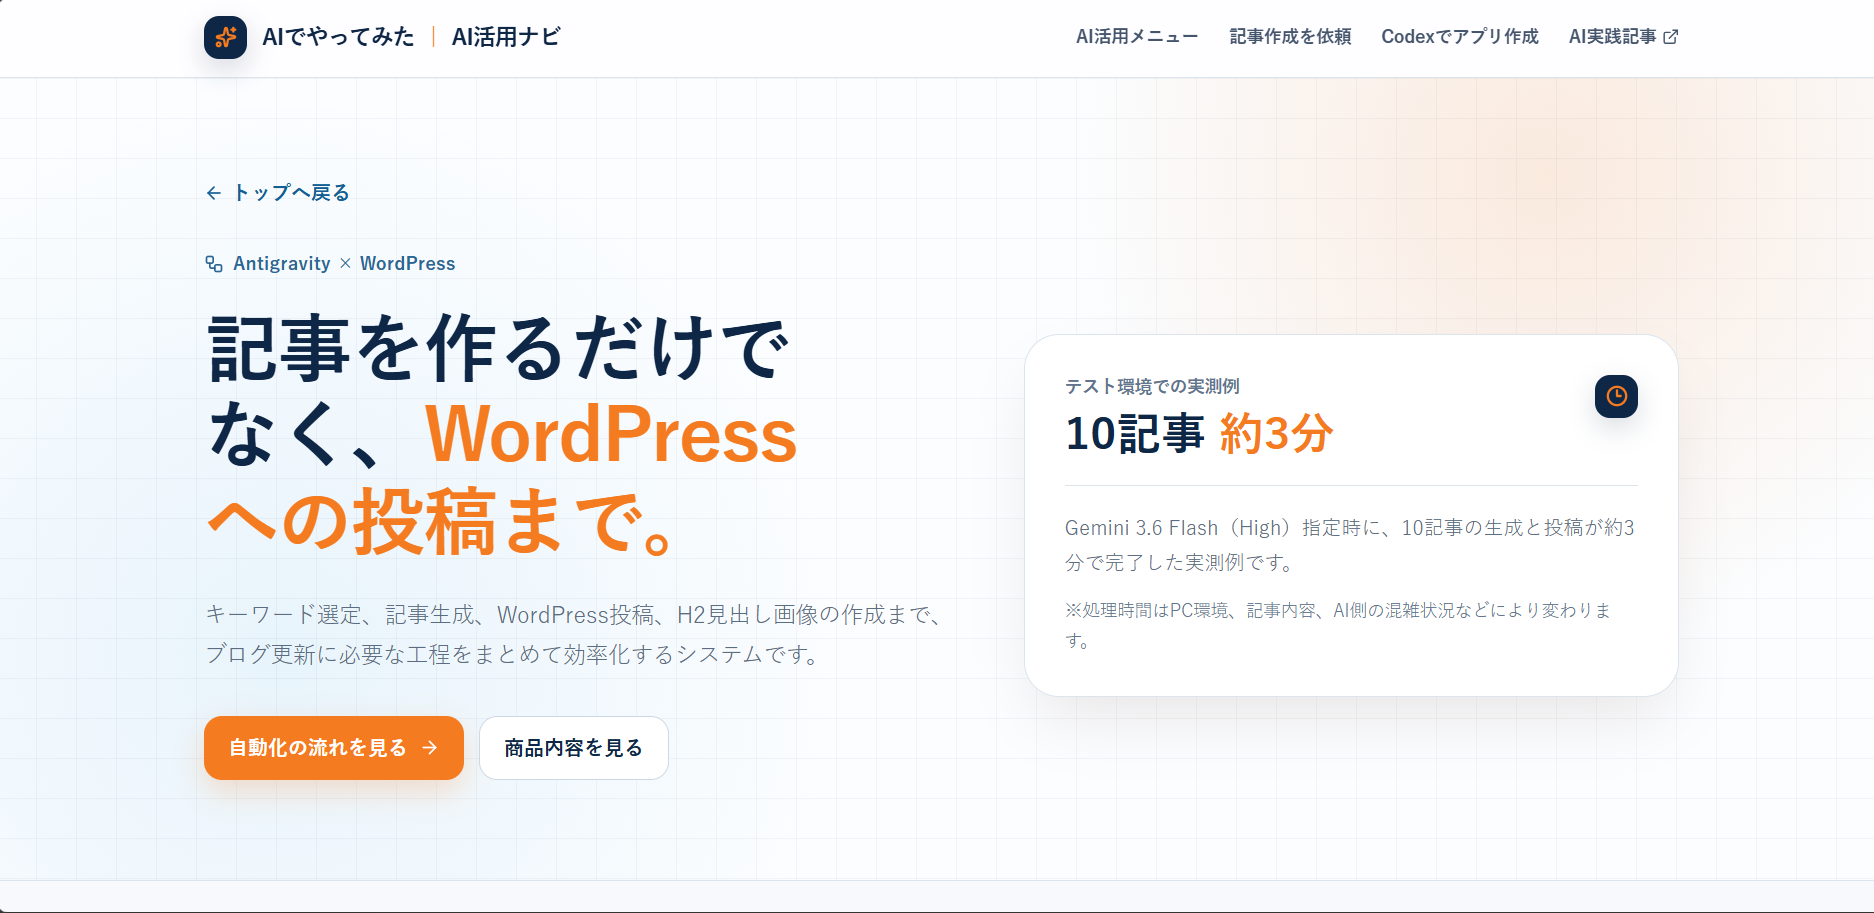The image size is (1874, 913).
Task: Go to Codexでアプリ作成 nav link
Action: (1460, 37)
